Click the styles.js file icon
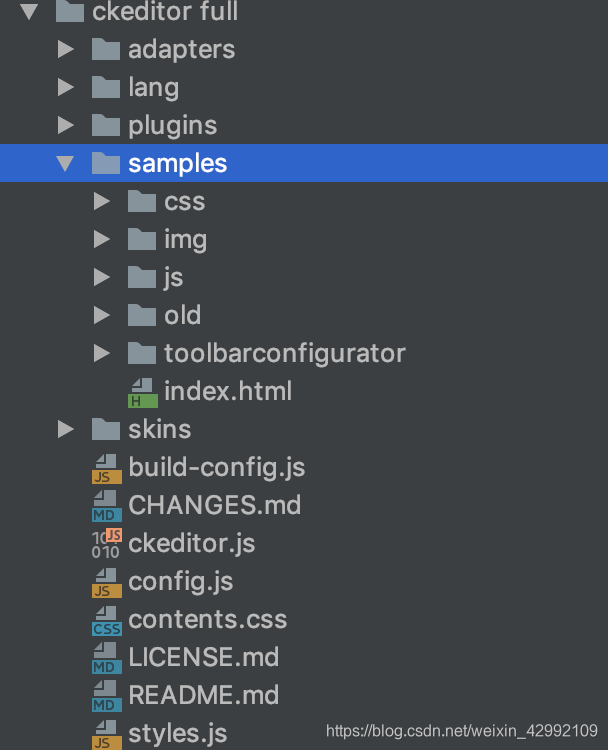Screen dimensions: 608x750 tap(107, 734)
